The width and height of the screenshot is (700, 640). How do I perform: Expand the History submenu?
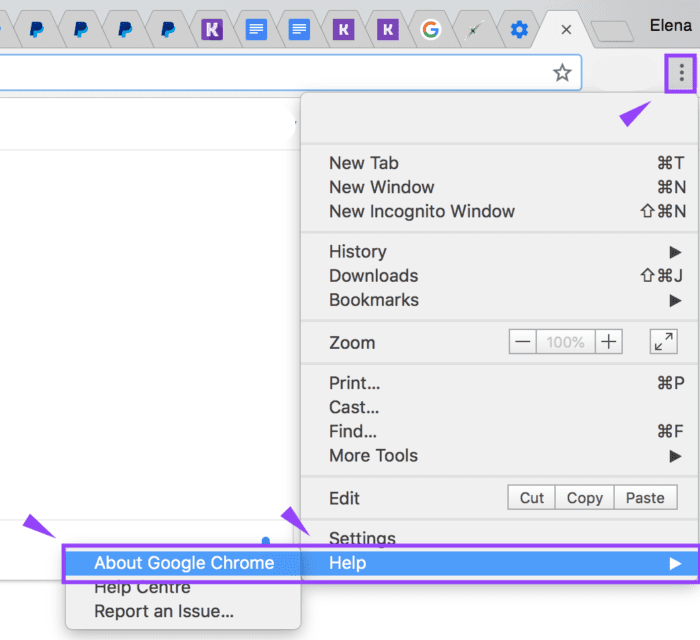[500, 252]
